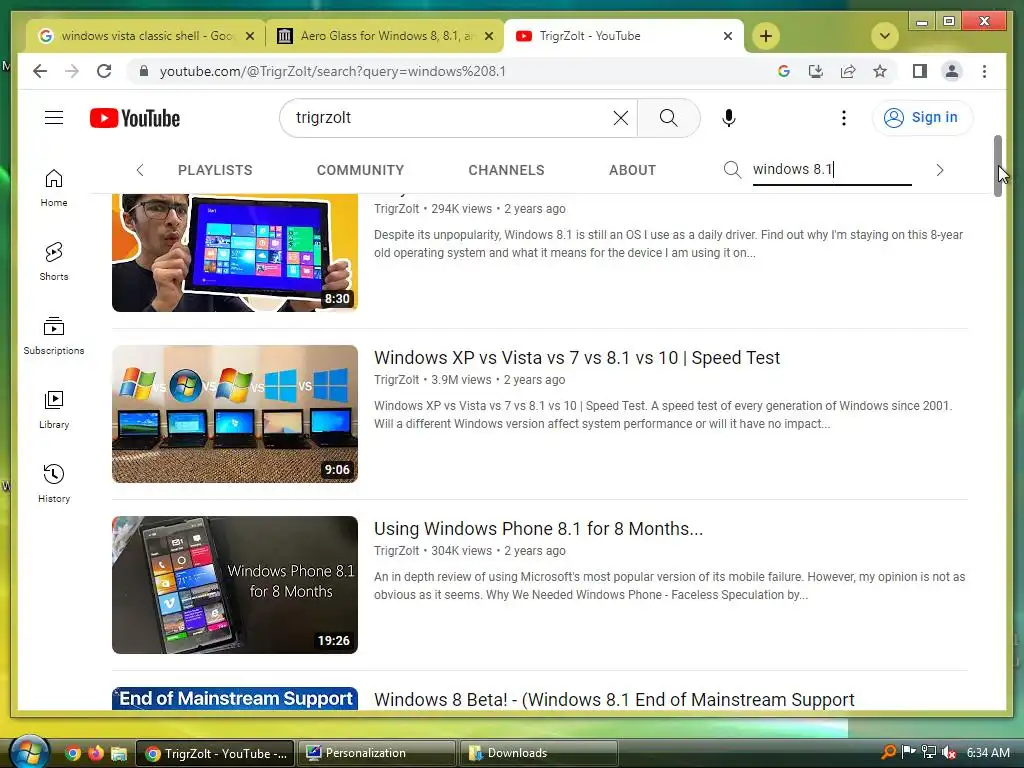Viewport: 1024px width, 768px height.
Task: Bookmark this page with the star
Action: 880,71
